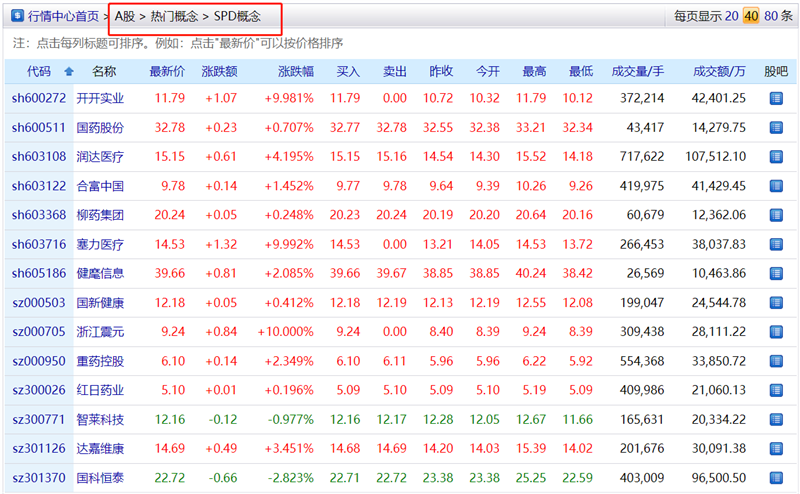Open the A股 breadcrumb
This screenshot has width=800, height=494.
tap(125, 16)
